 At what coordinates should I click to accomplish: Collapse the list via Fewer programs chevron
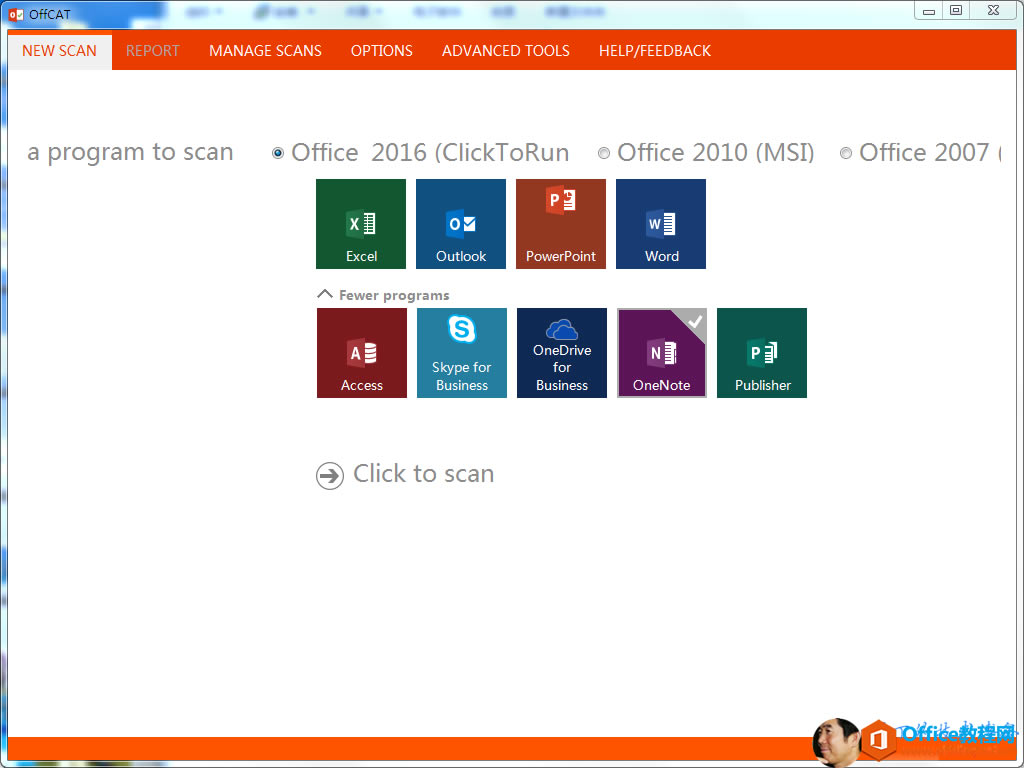point(324,294)
